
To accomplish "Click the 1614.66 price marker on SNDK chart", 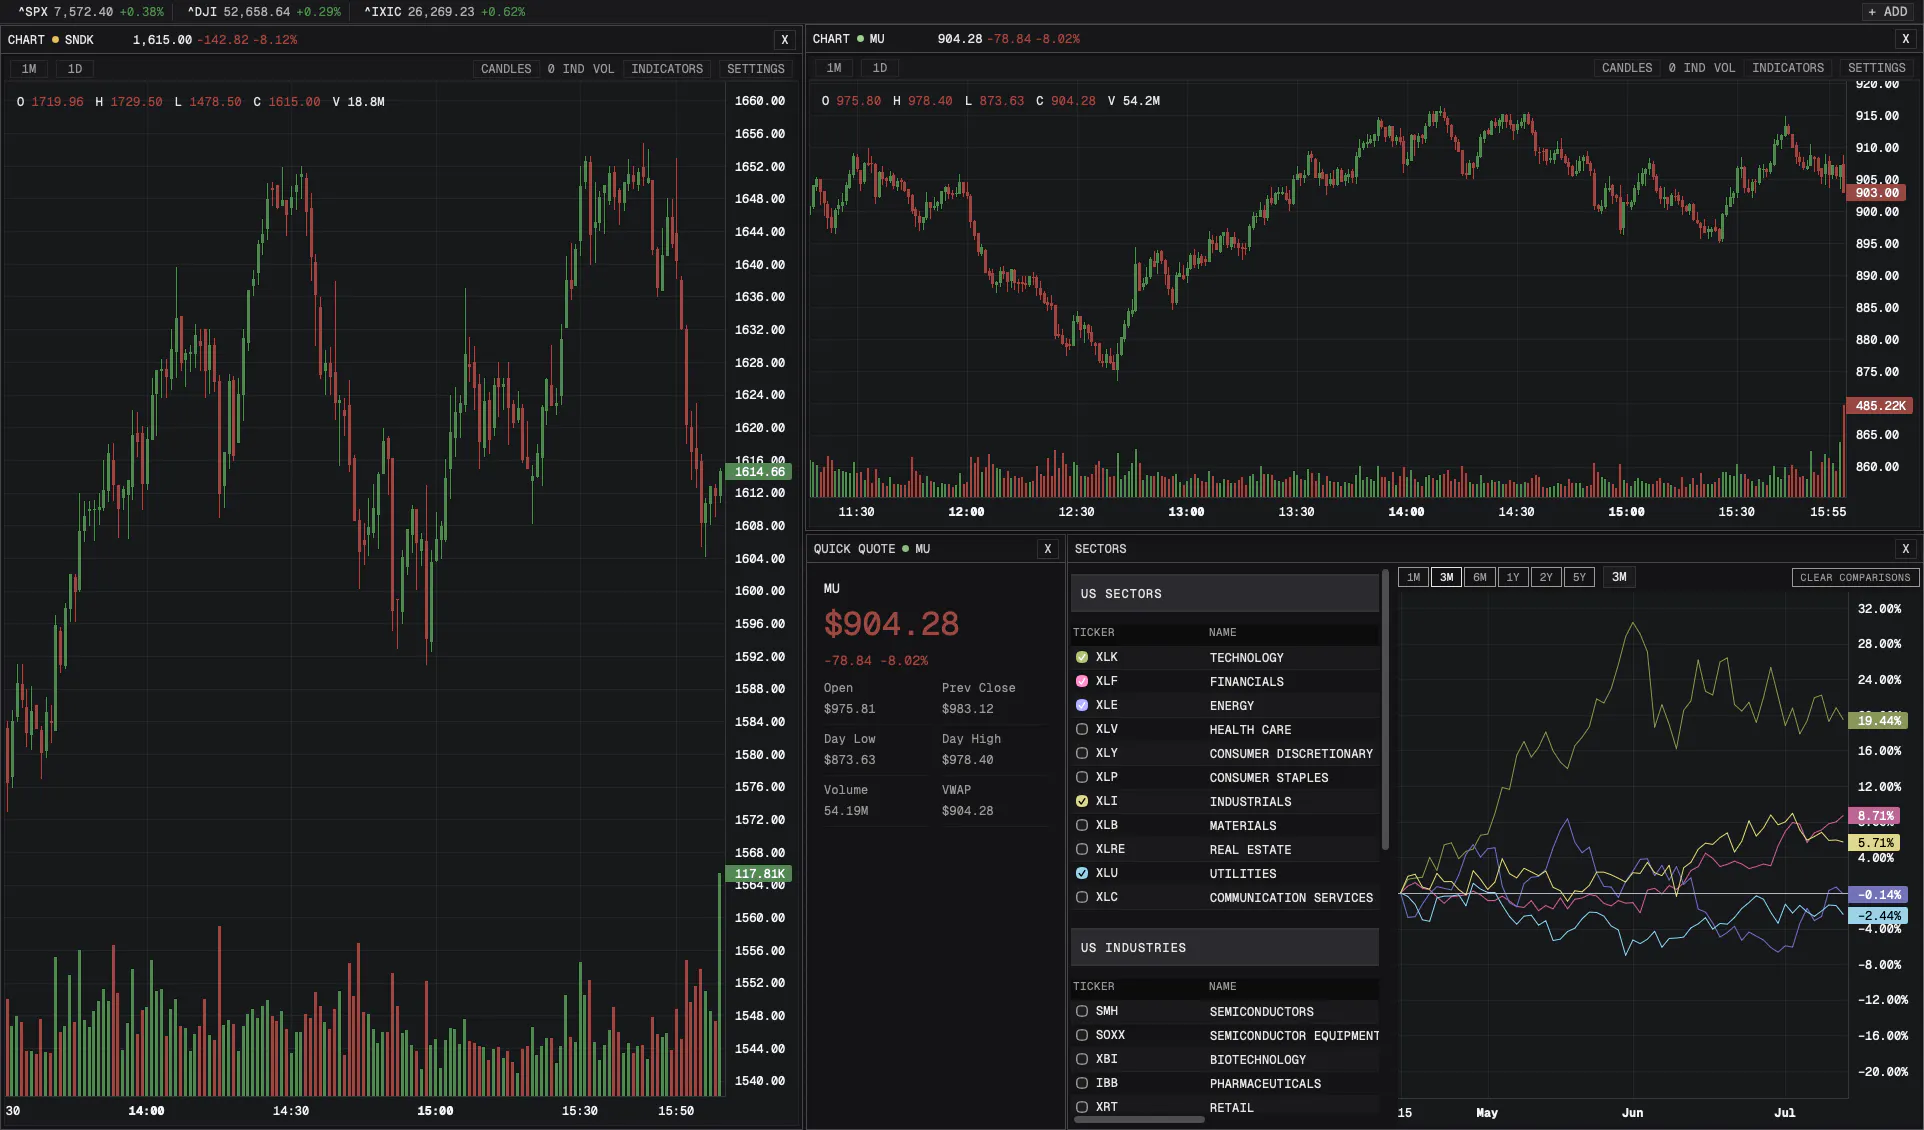I will [759, 472].
